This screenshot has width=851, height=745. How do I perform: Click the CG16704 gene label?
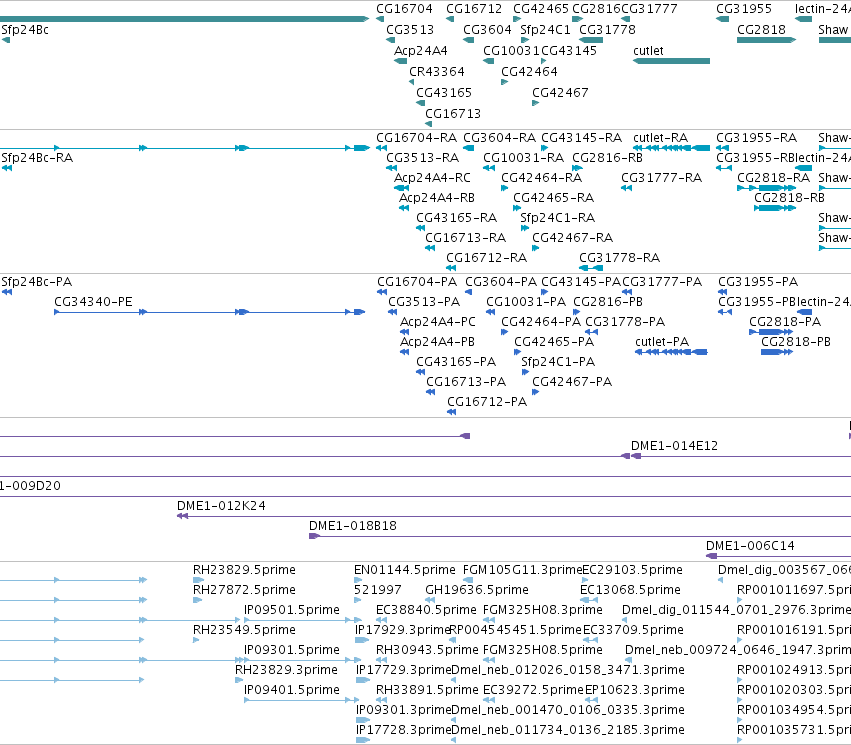404,9
